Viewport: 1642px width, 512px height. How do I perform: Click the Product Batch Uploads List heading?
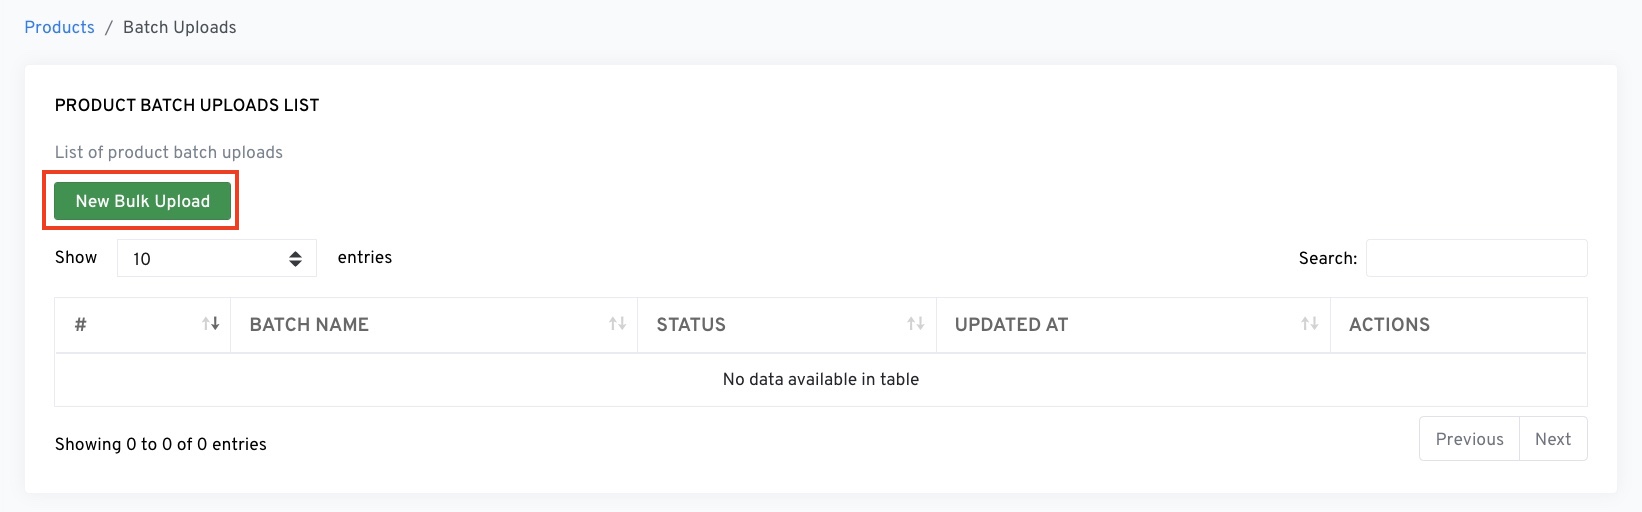pos(187,105)
